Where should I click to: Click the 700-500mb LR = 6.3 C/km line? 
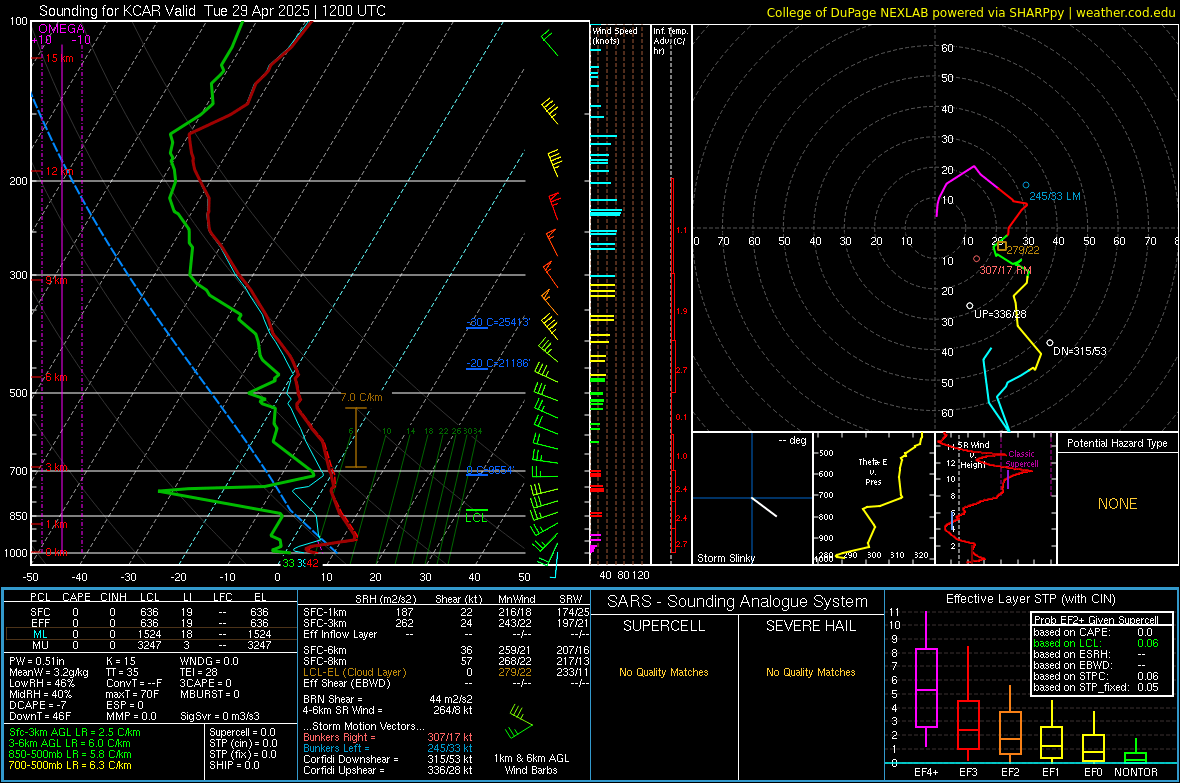coord(71,765)
